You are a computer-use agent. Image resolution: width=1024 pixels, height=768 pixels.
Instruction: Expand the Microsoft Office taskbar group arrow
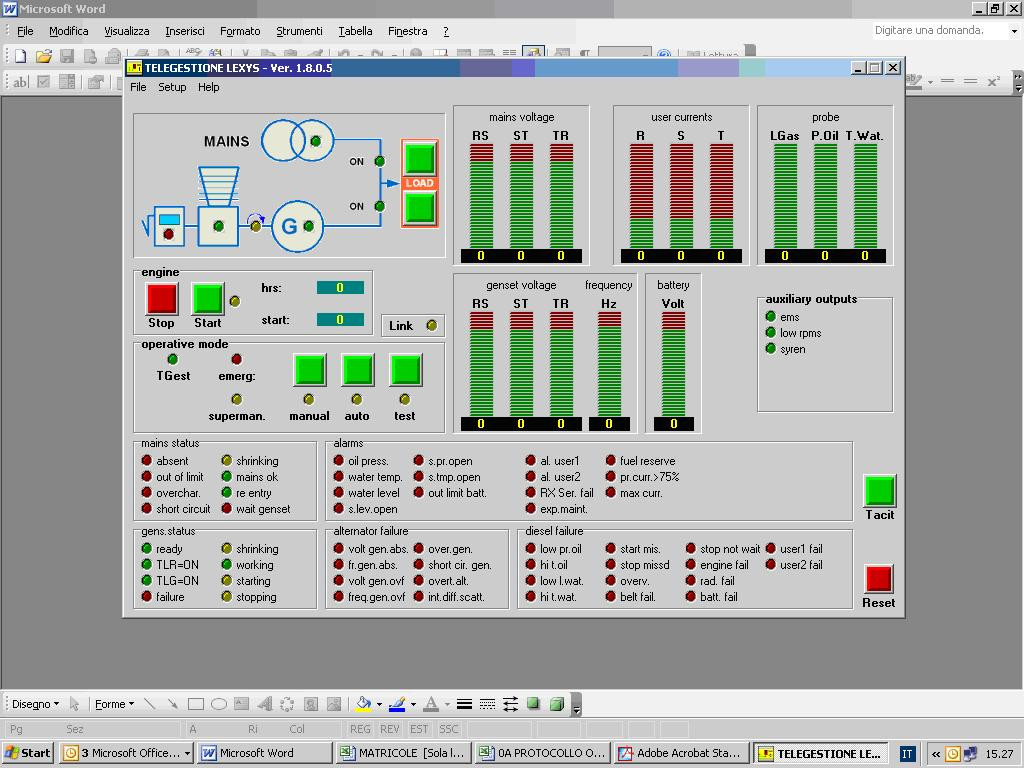(187, 753)
